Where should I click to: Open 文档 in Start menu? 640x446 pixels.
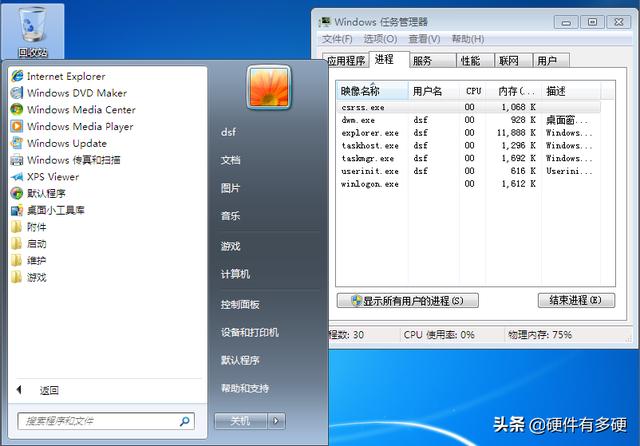(230, 160)
